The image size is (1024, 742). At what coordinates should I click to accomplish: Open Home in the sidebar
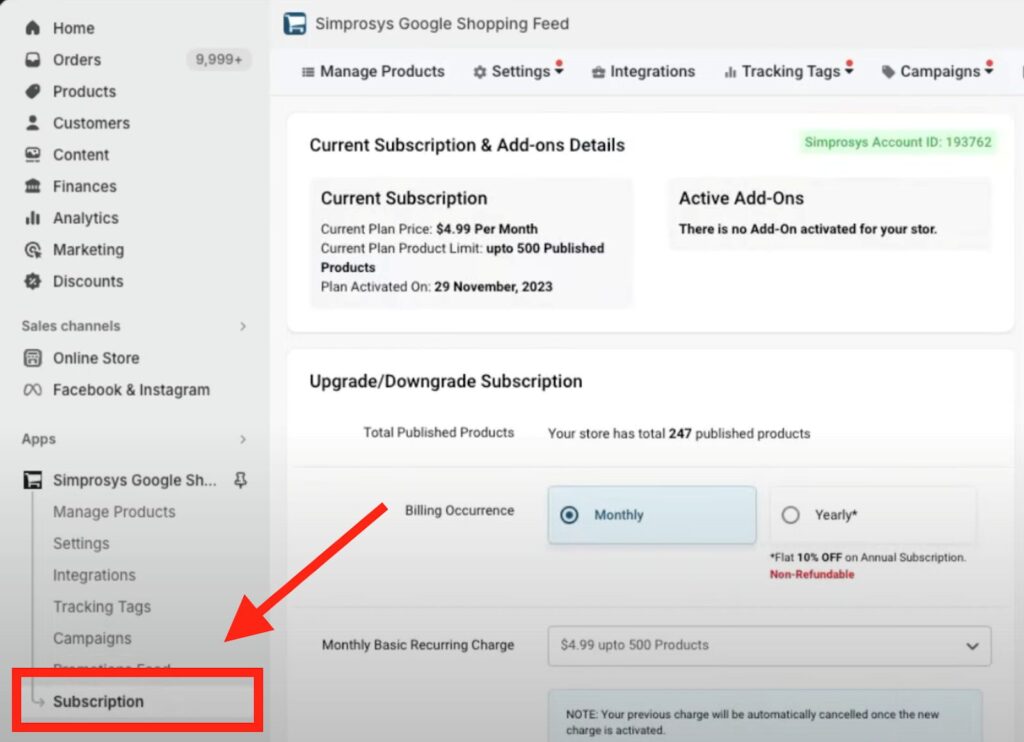click(x=74, y=28)
